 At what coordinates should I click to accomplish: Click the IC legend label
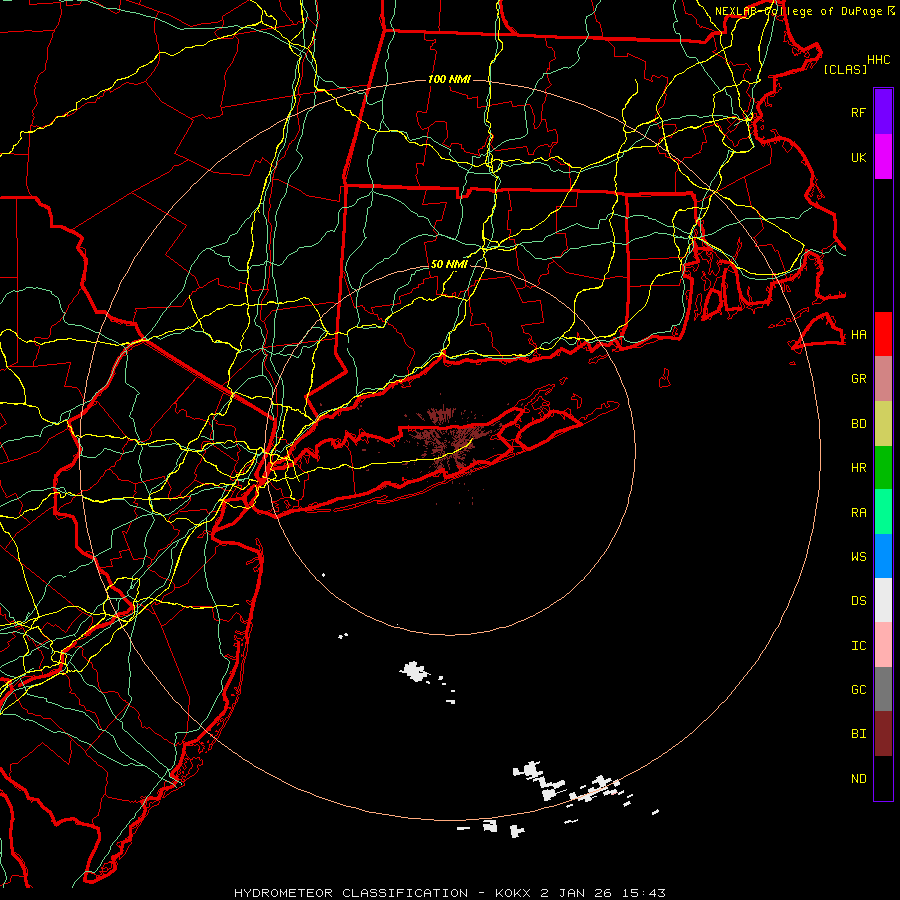point(858,646)
